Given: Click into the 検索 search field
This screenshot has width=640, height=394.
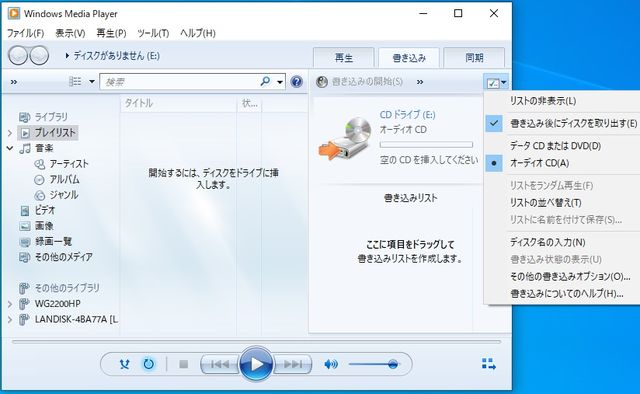Looking at the screenshot, I should (x=180, y=82).
